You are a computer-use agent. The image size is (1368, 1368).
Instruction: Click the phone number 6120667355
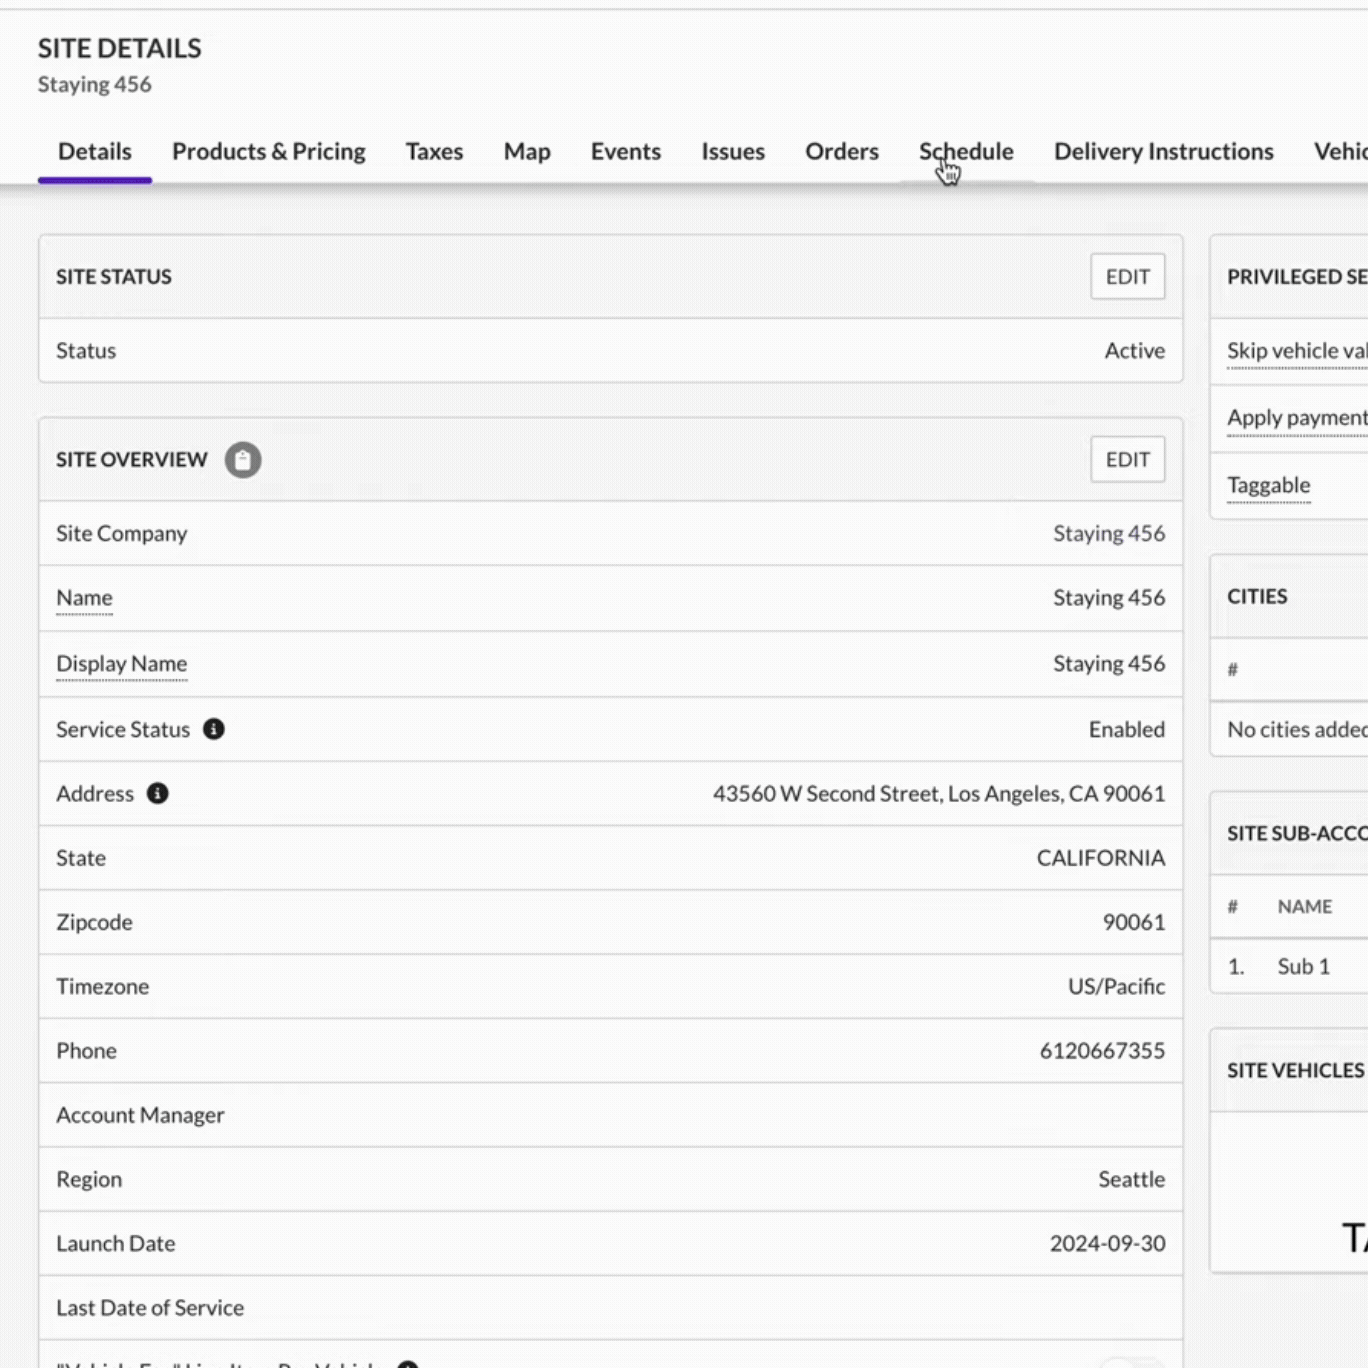pos(1103,1051)
